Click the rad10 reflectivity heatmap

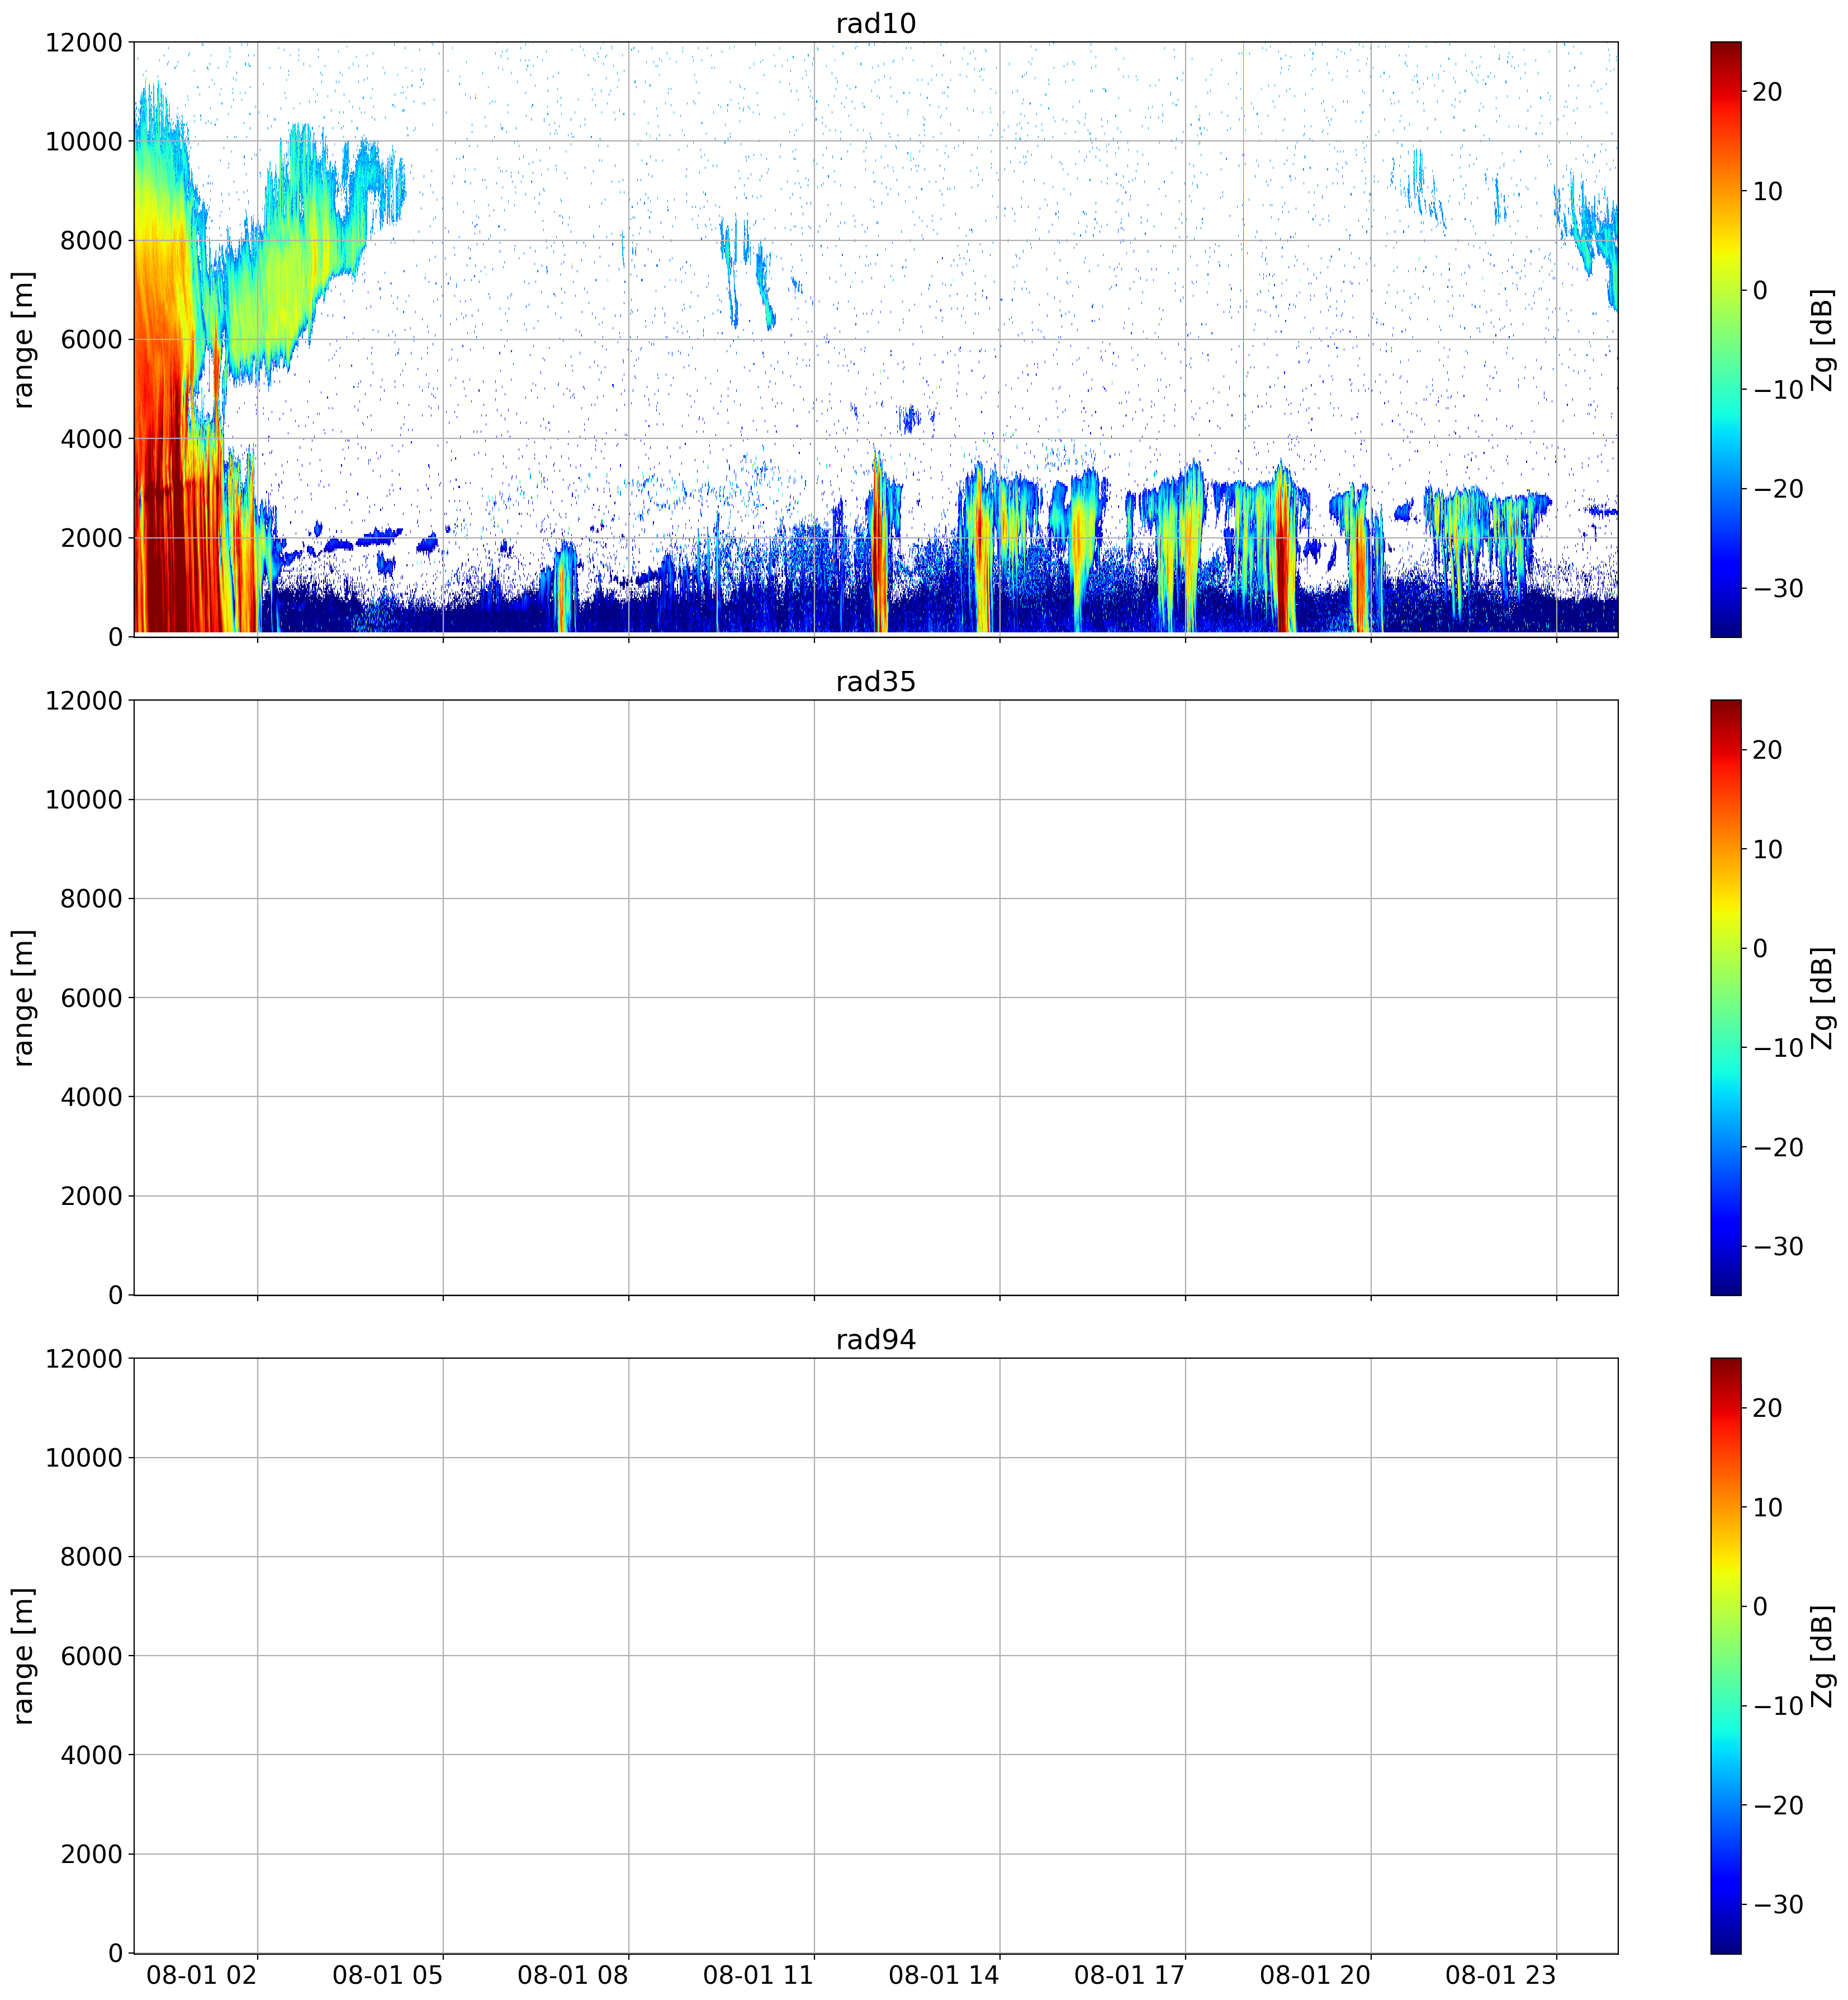[x=876, y=339]
